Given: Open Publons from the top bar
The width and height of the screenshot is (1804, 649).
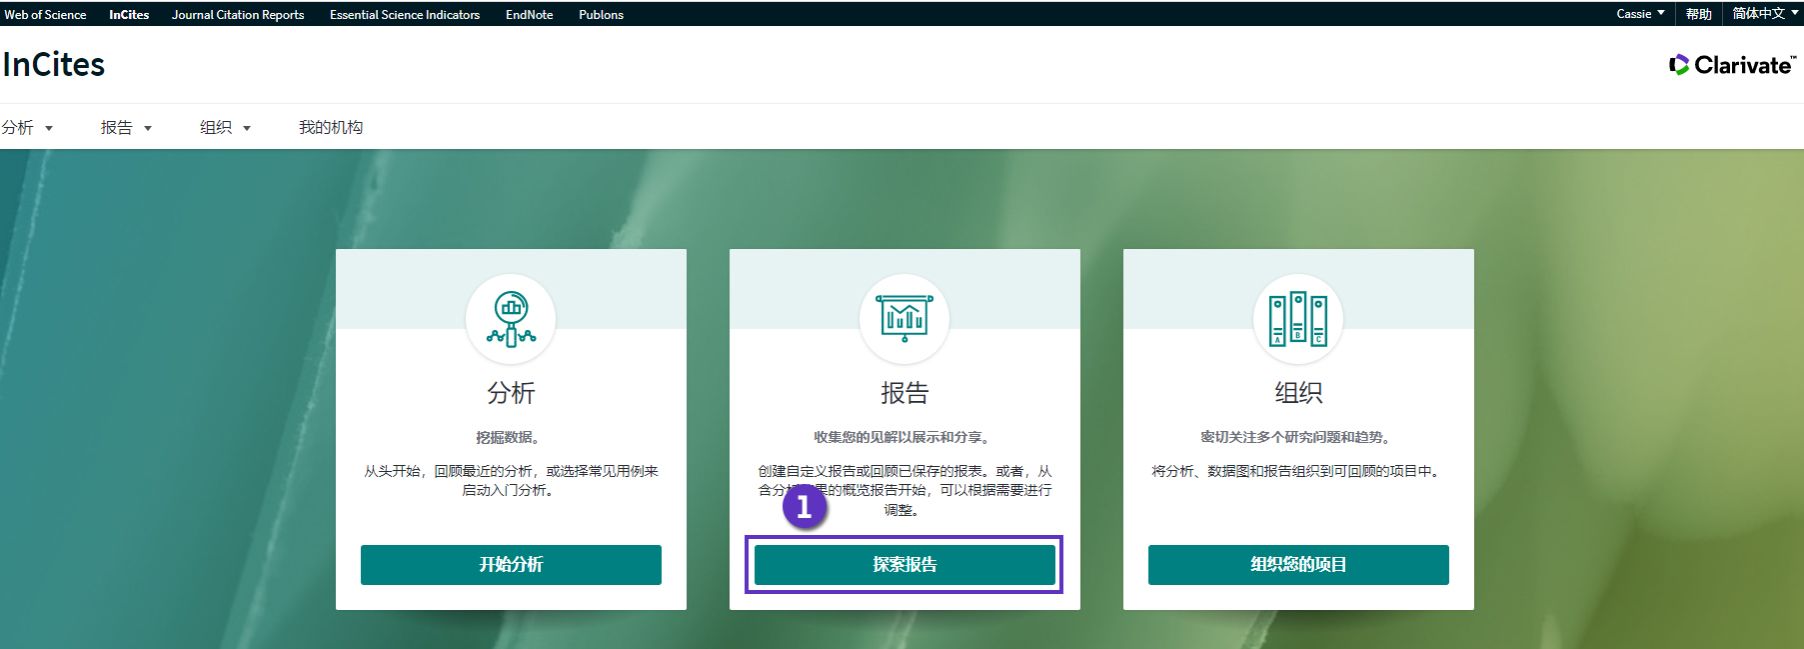Looking at the screenshot, I should 601,15.
